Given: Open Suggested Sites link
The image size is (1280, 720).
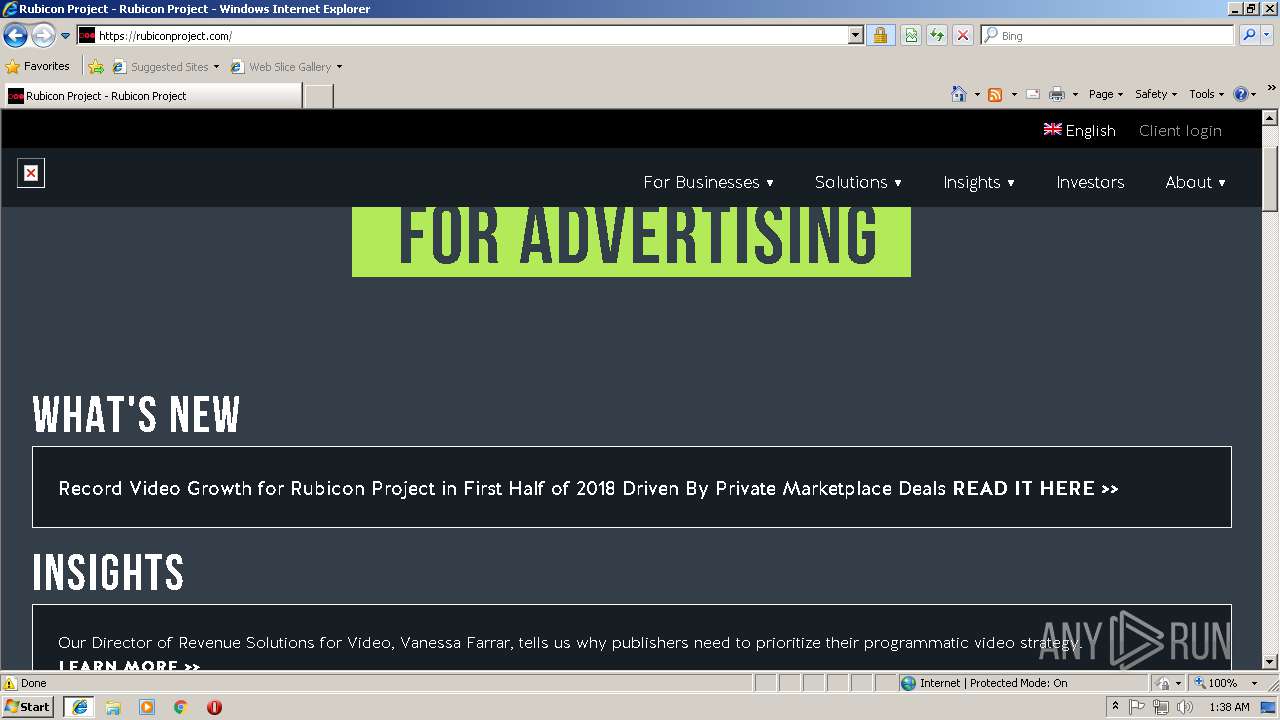Looking at the screenshot, I should coord(165,66).
